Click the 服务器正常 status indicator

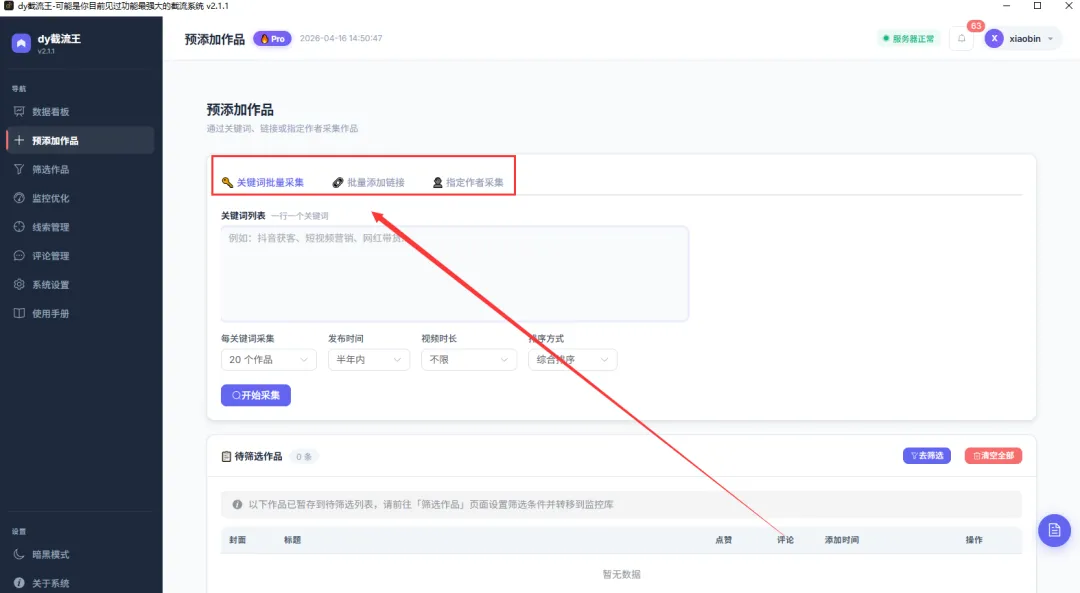pos(908,39)
